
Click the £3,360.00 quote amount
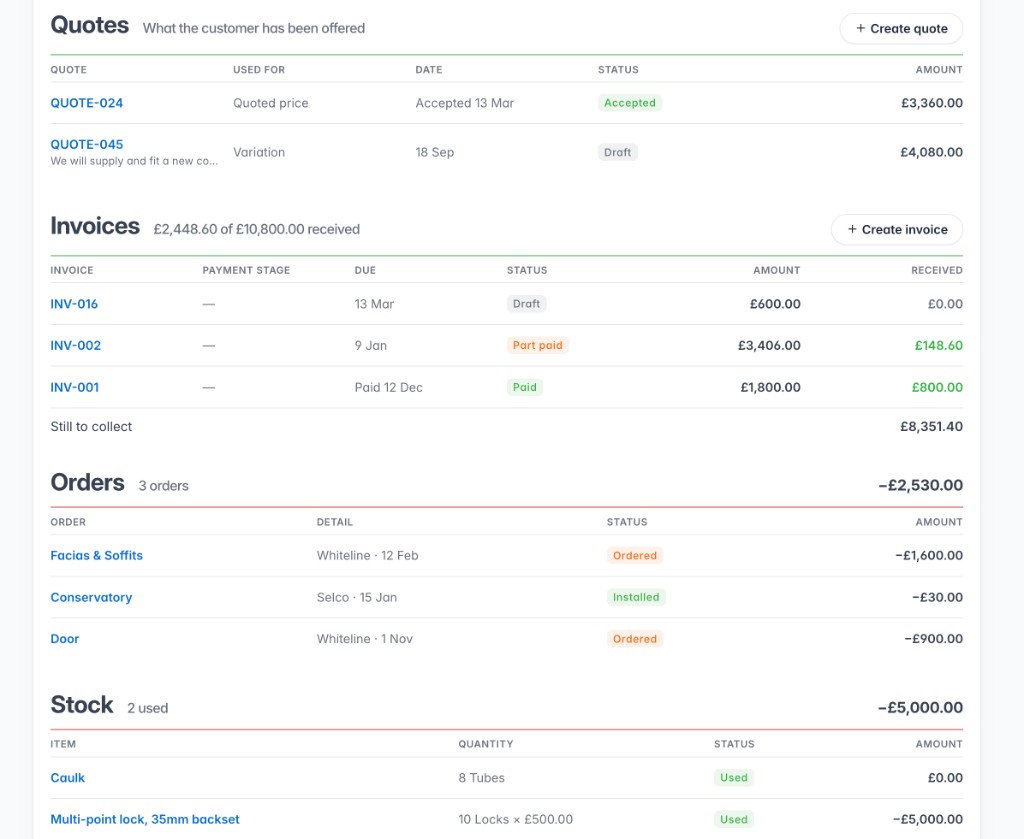click(931, 103)
